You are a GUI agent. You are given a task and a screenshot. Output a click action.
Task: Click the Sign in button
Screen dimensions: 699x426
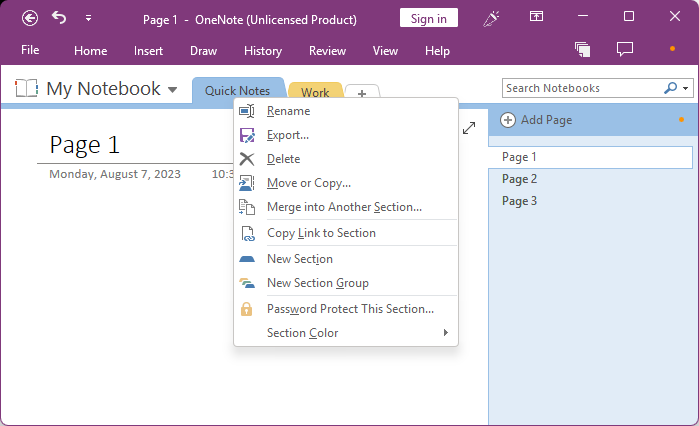(428, 18)
